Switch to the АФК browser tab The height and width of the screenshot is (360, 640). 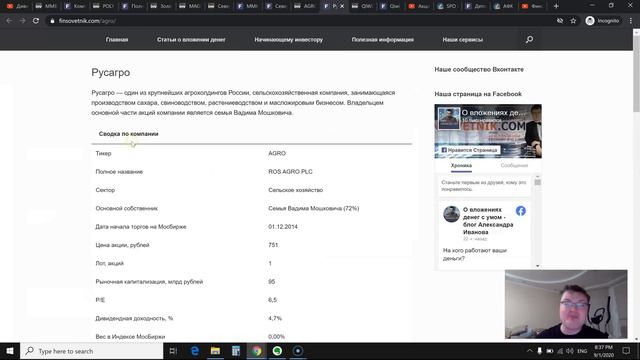(x=504, y=6)
